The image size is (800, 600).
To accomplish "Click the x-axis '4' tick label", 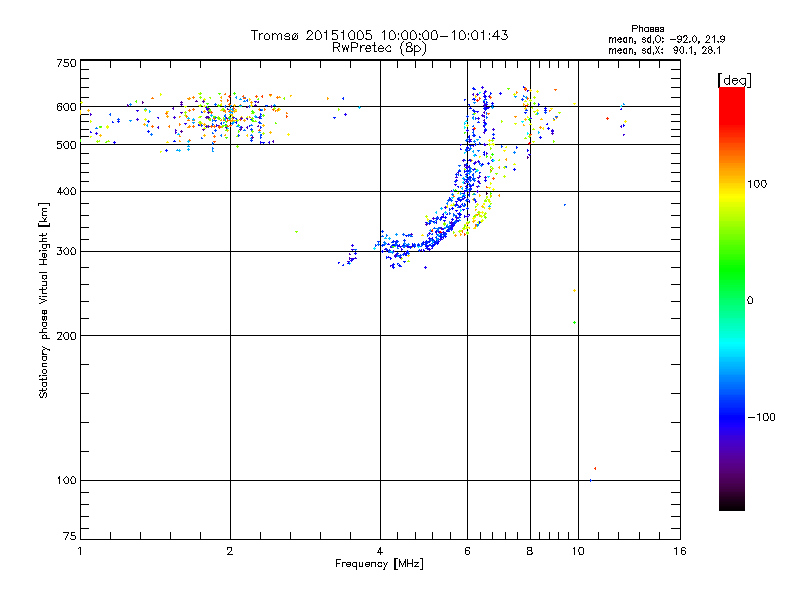I will tap(380, 551).
